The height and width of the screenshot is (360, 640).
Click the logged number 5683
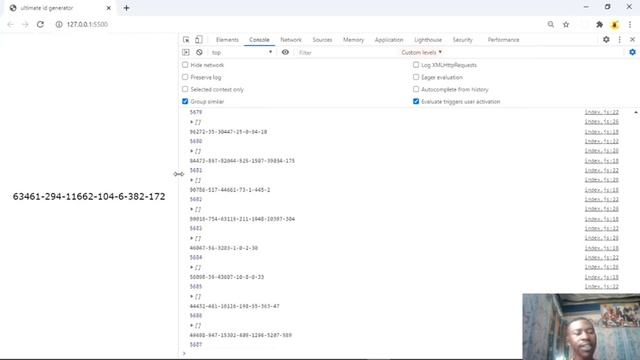pos(196,229)
